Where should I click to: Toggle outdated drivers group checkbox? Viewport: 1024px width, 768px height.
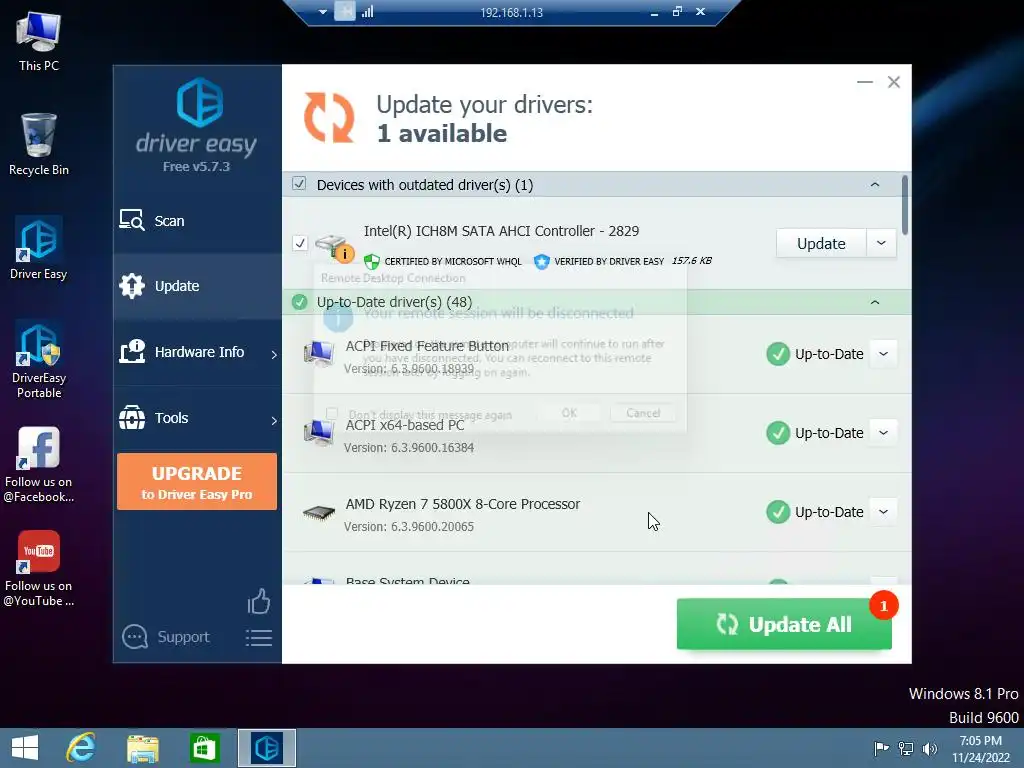(x=299, y=184)
